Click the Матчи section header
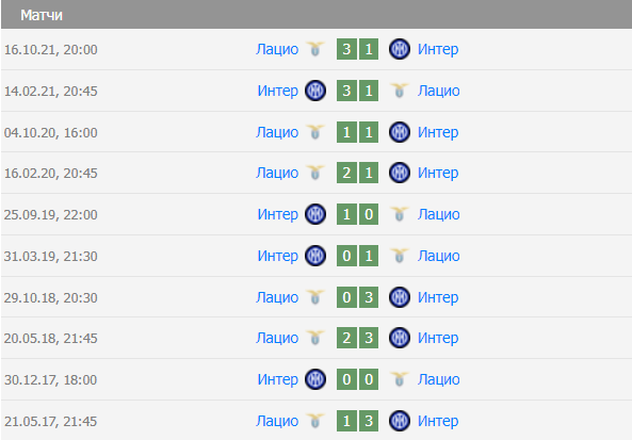The height and width of the screenshot is (440, 632). (x=43, y=16)
